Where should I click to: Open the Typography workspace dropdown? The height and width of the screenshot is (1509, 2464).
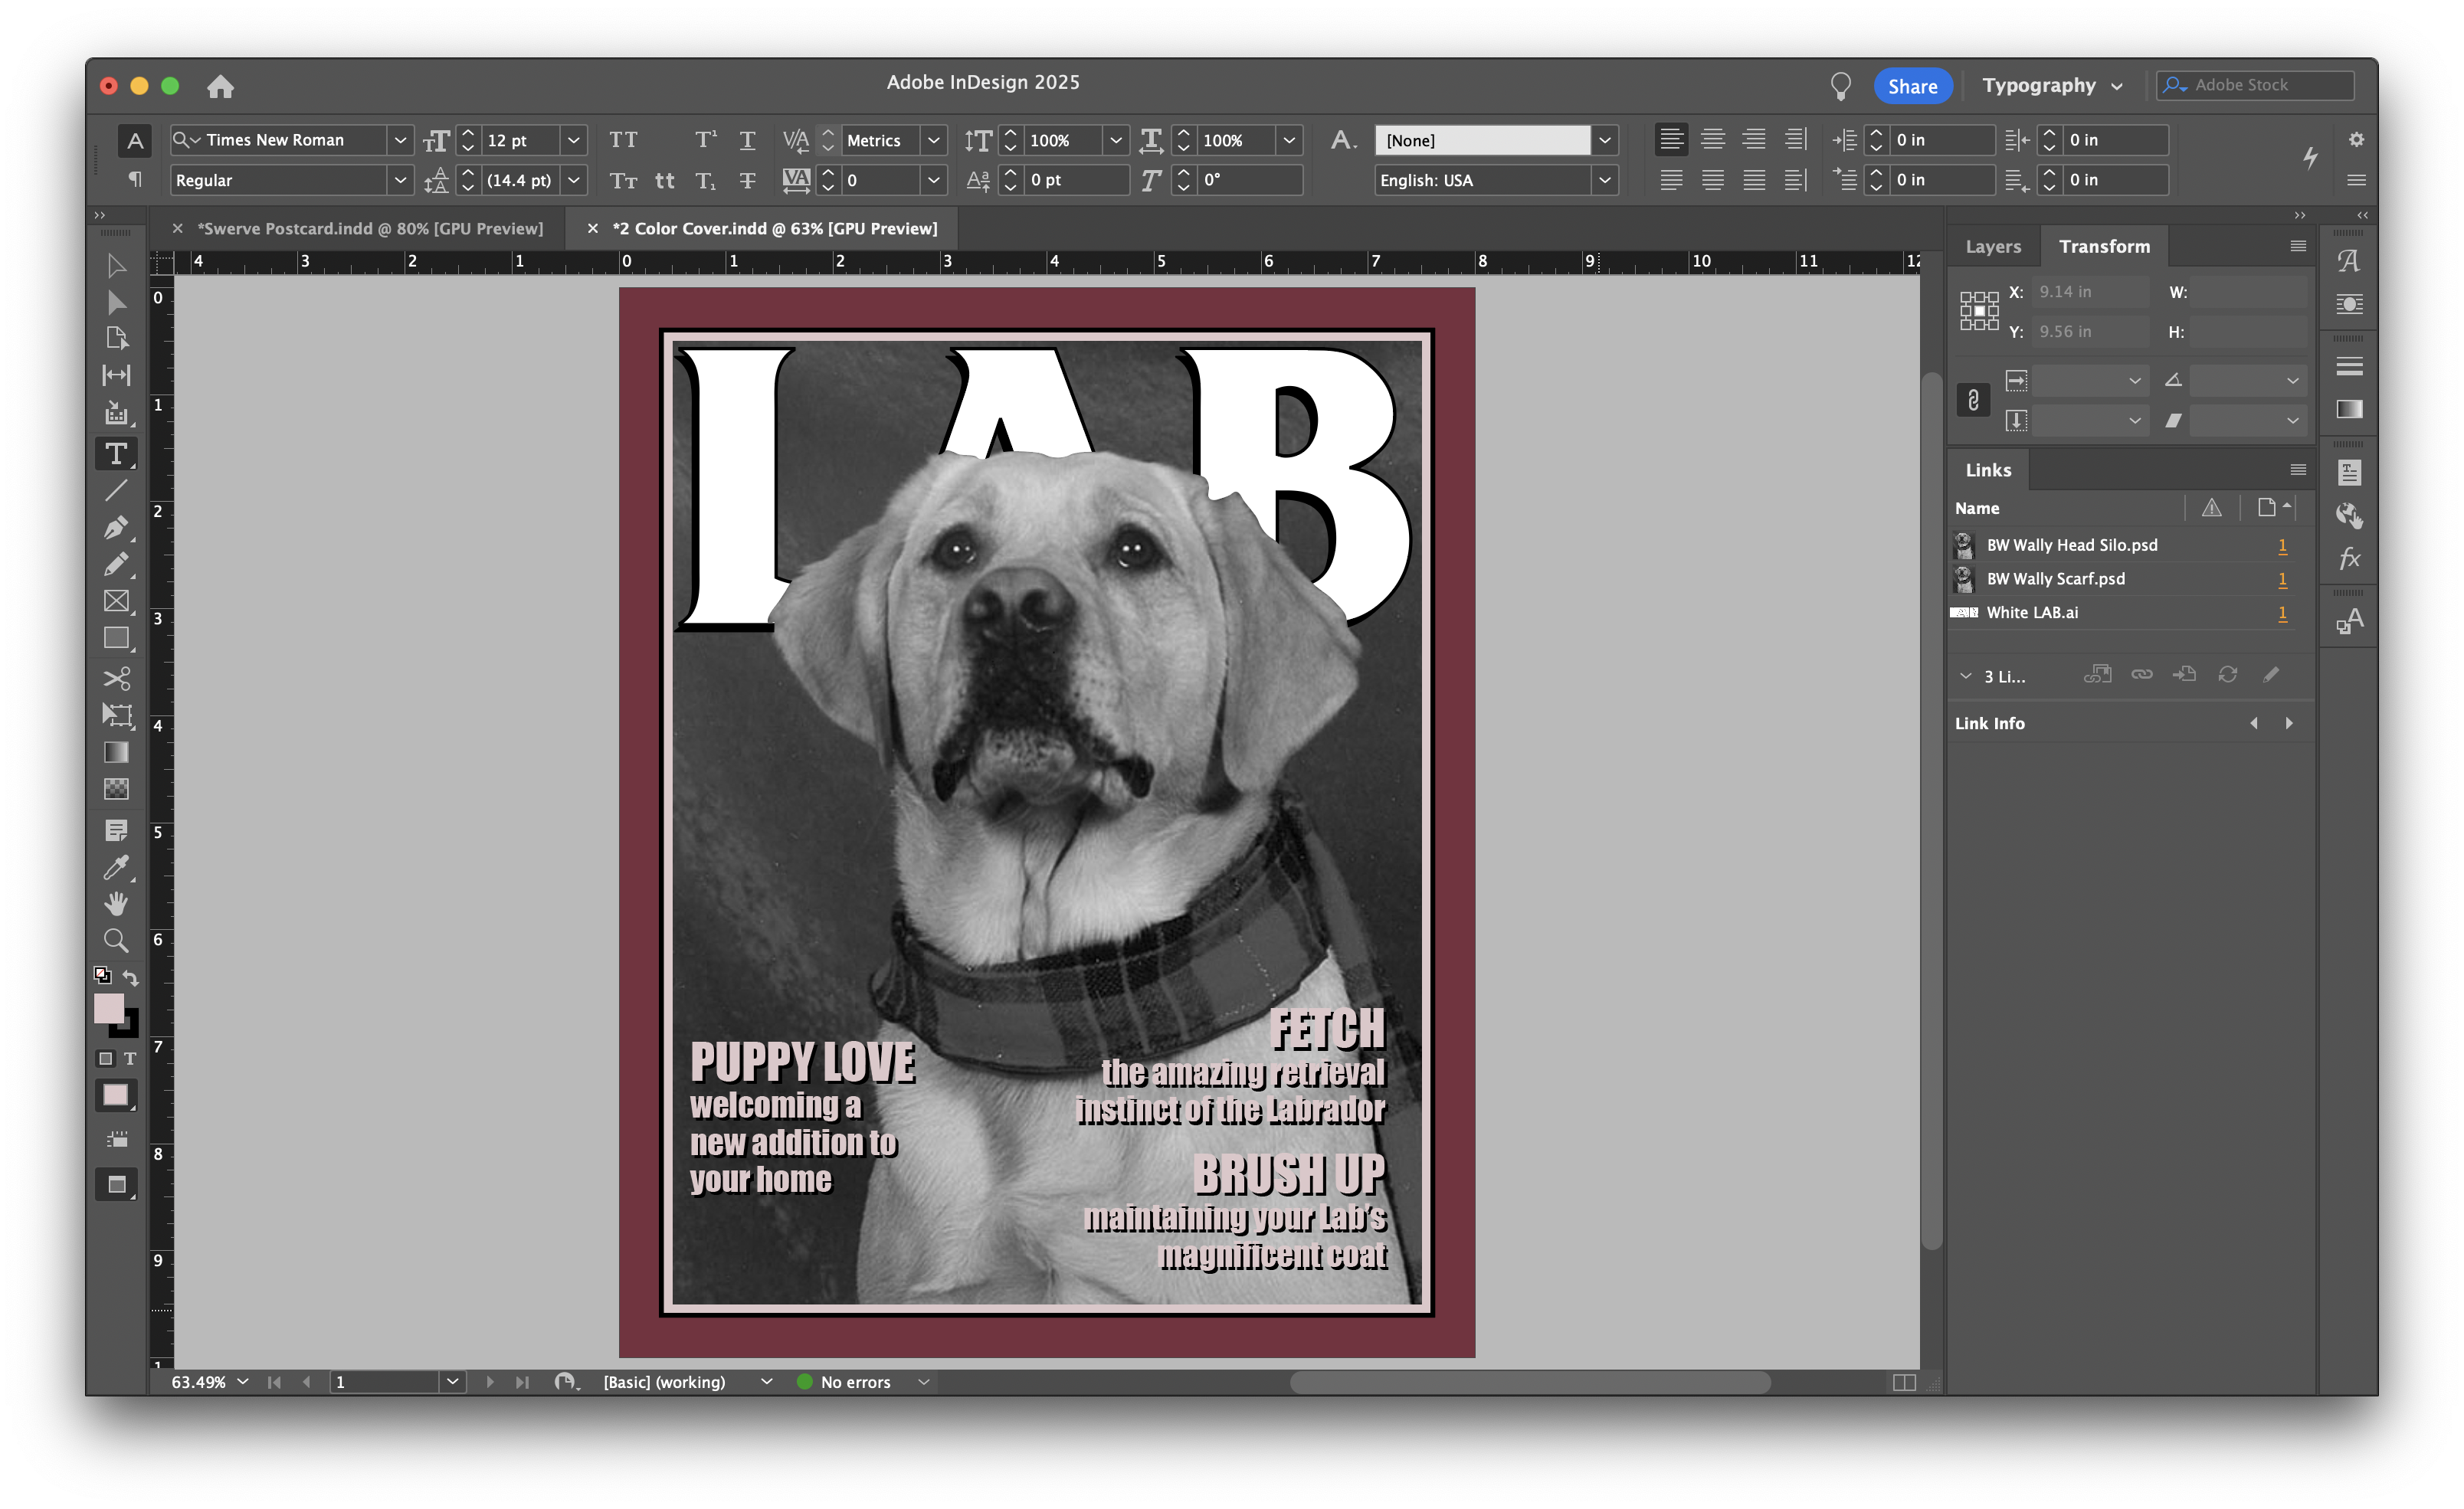click(x=2051, y=86)
